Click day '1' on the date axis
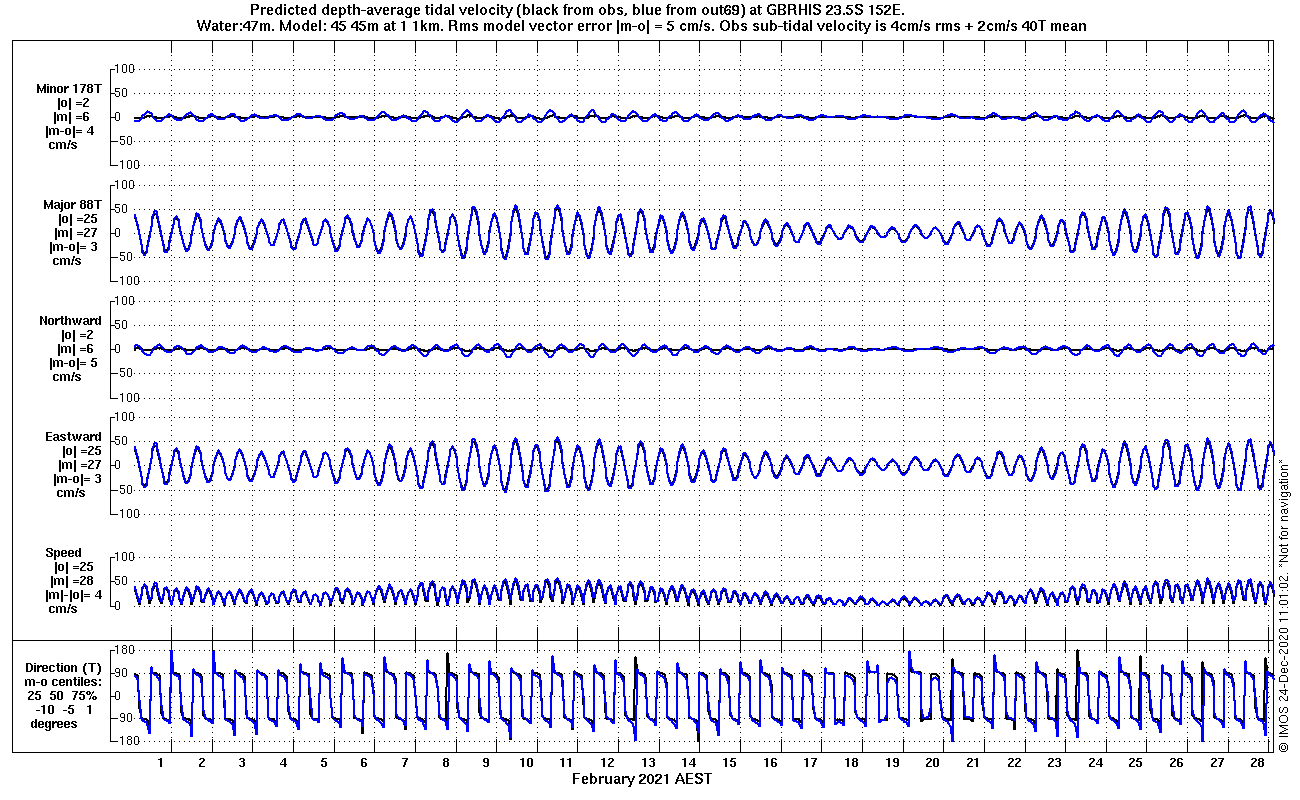The height and width of the screenshot is (800, 1300). pos(161,763)
